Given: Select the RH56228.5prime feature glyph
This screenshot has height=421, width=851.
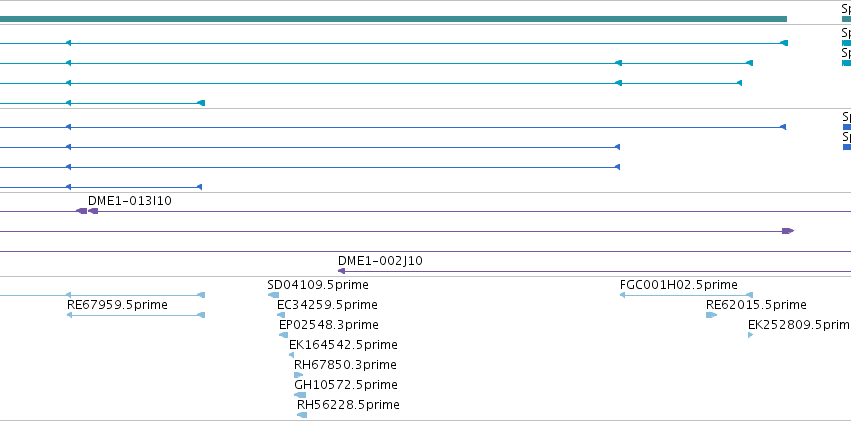Looking at the screenshot, I should 302,415.
